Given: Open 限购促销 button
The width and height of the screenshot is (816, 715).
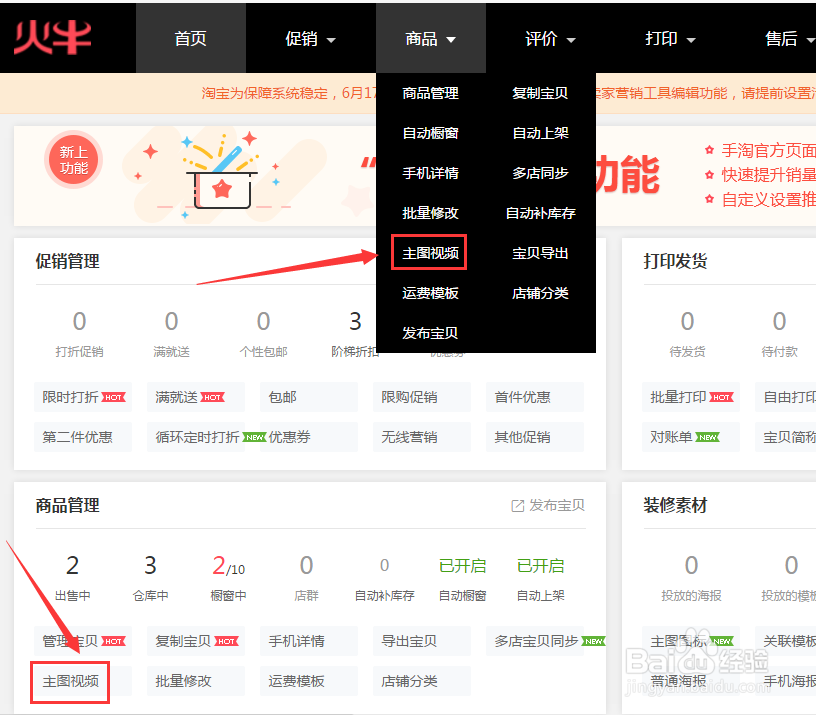Looking at the screenshot, I should 422,397.
